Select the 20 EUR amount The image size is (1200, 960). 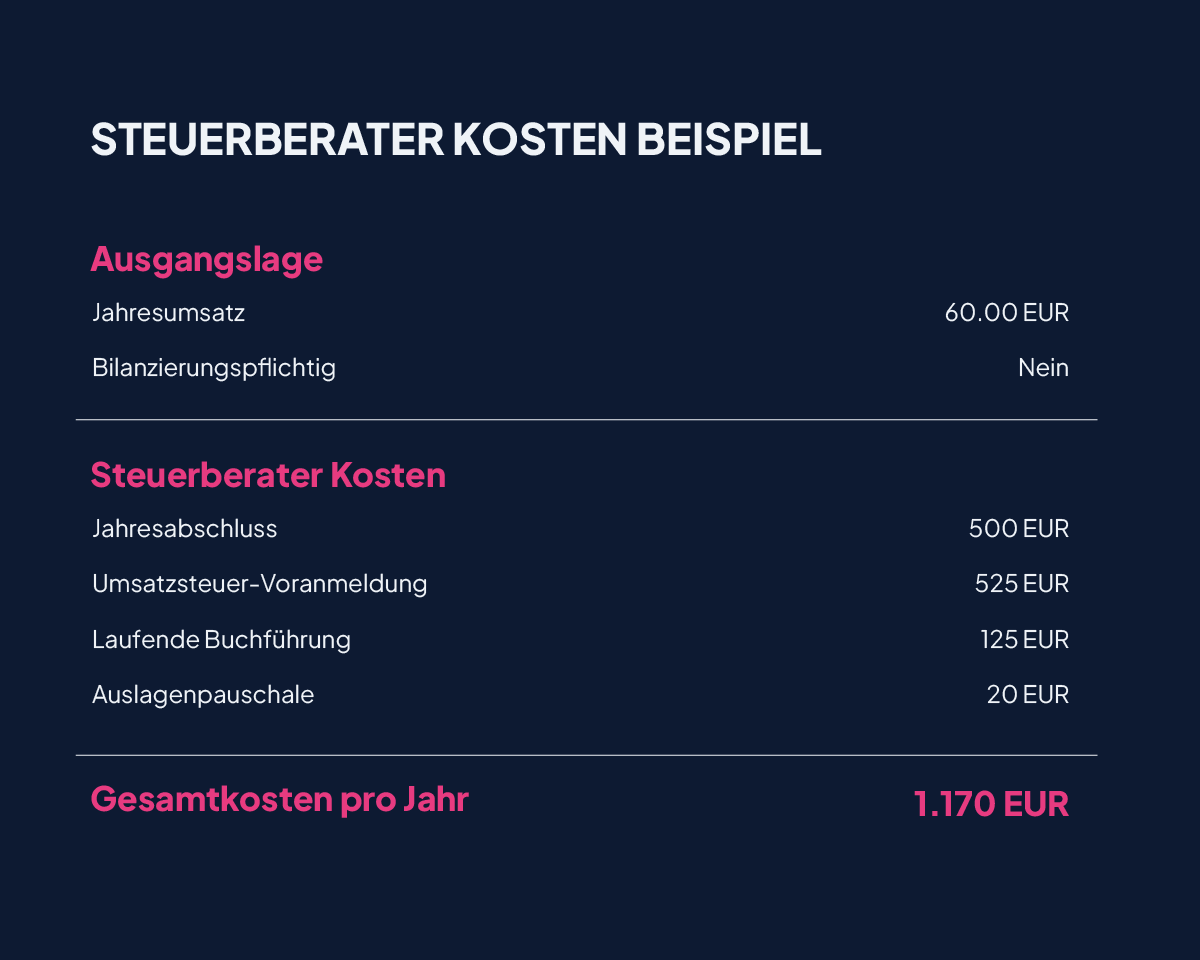coord(1027,694)
